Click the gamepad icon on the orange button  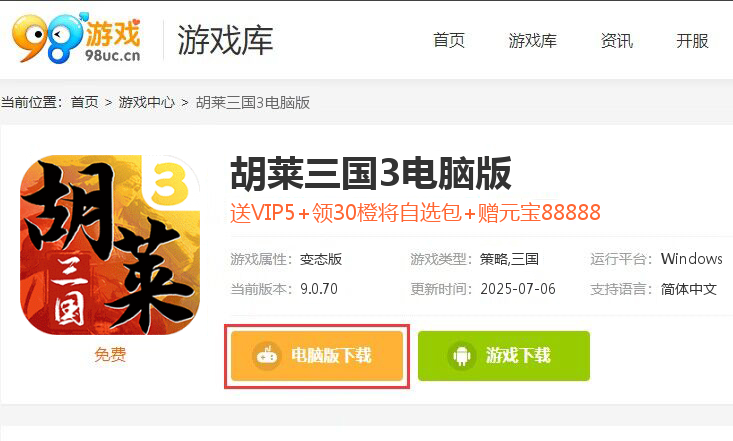(267, 355)
